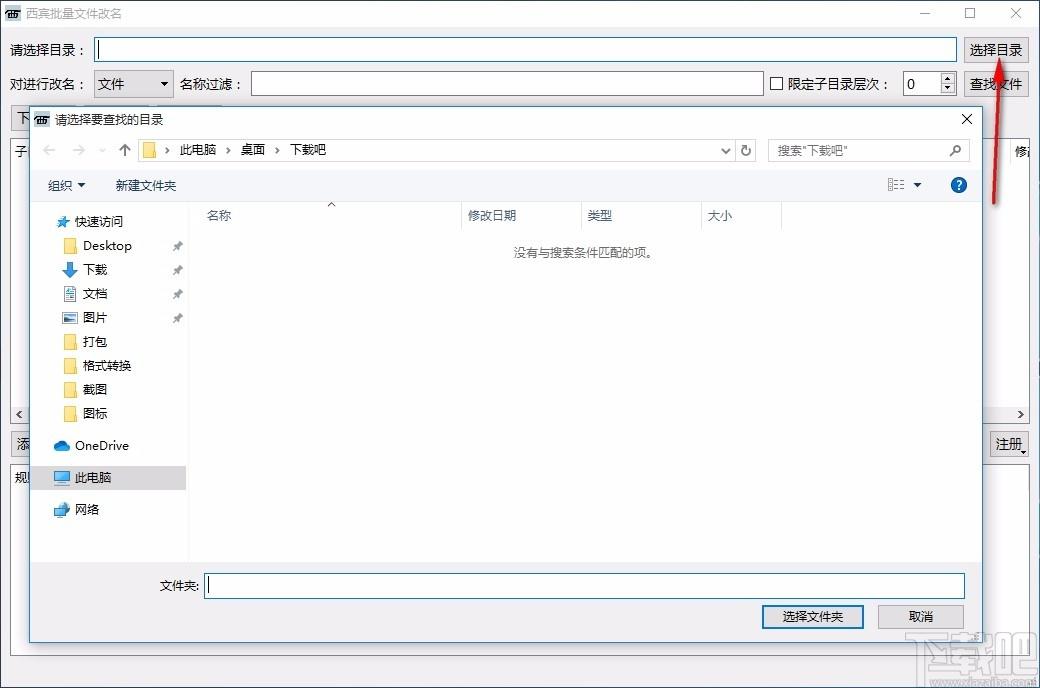Click 选择目录 in main window
This screenshot has height=688, width=1040.
[x=996, y=50]
